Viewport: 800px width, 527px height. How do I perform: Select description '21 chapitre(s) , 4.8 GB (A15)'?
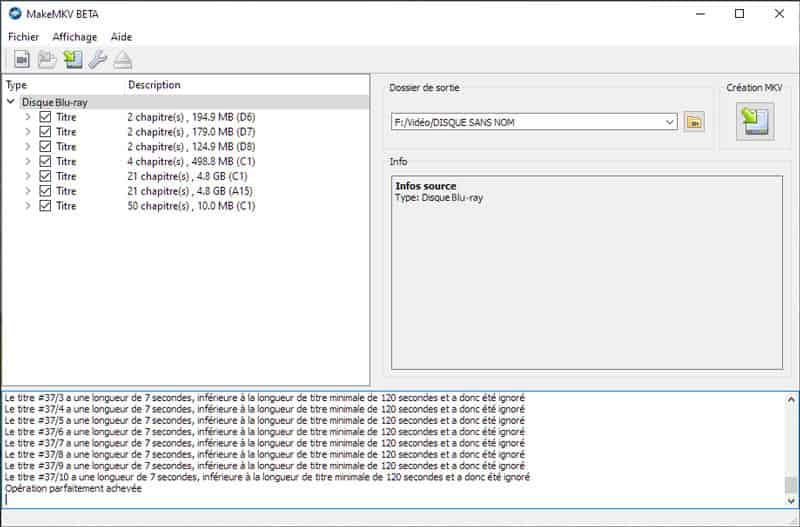click(190, 191)
